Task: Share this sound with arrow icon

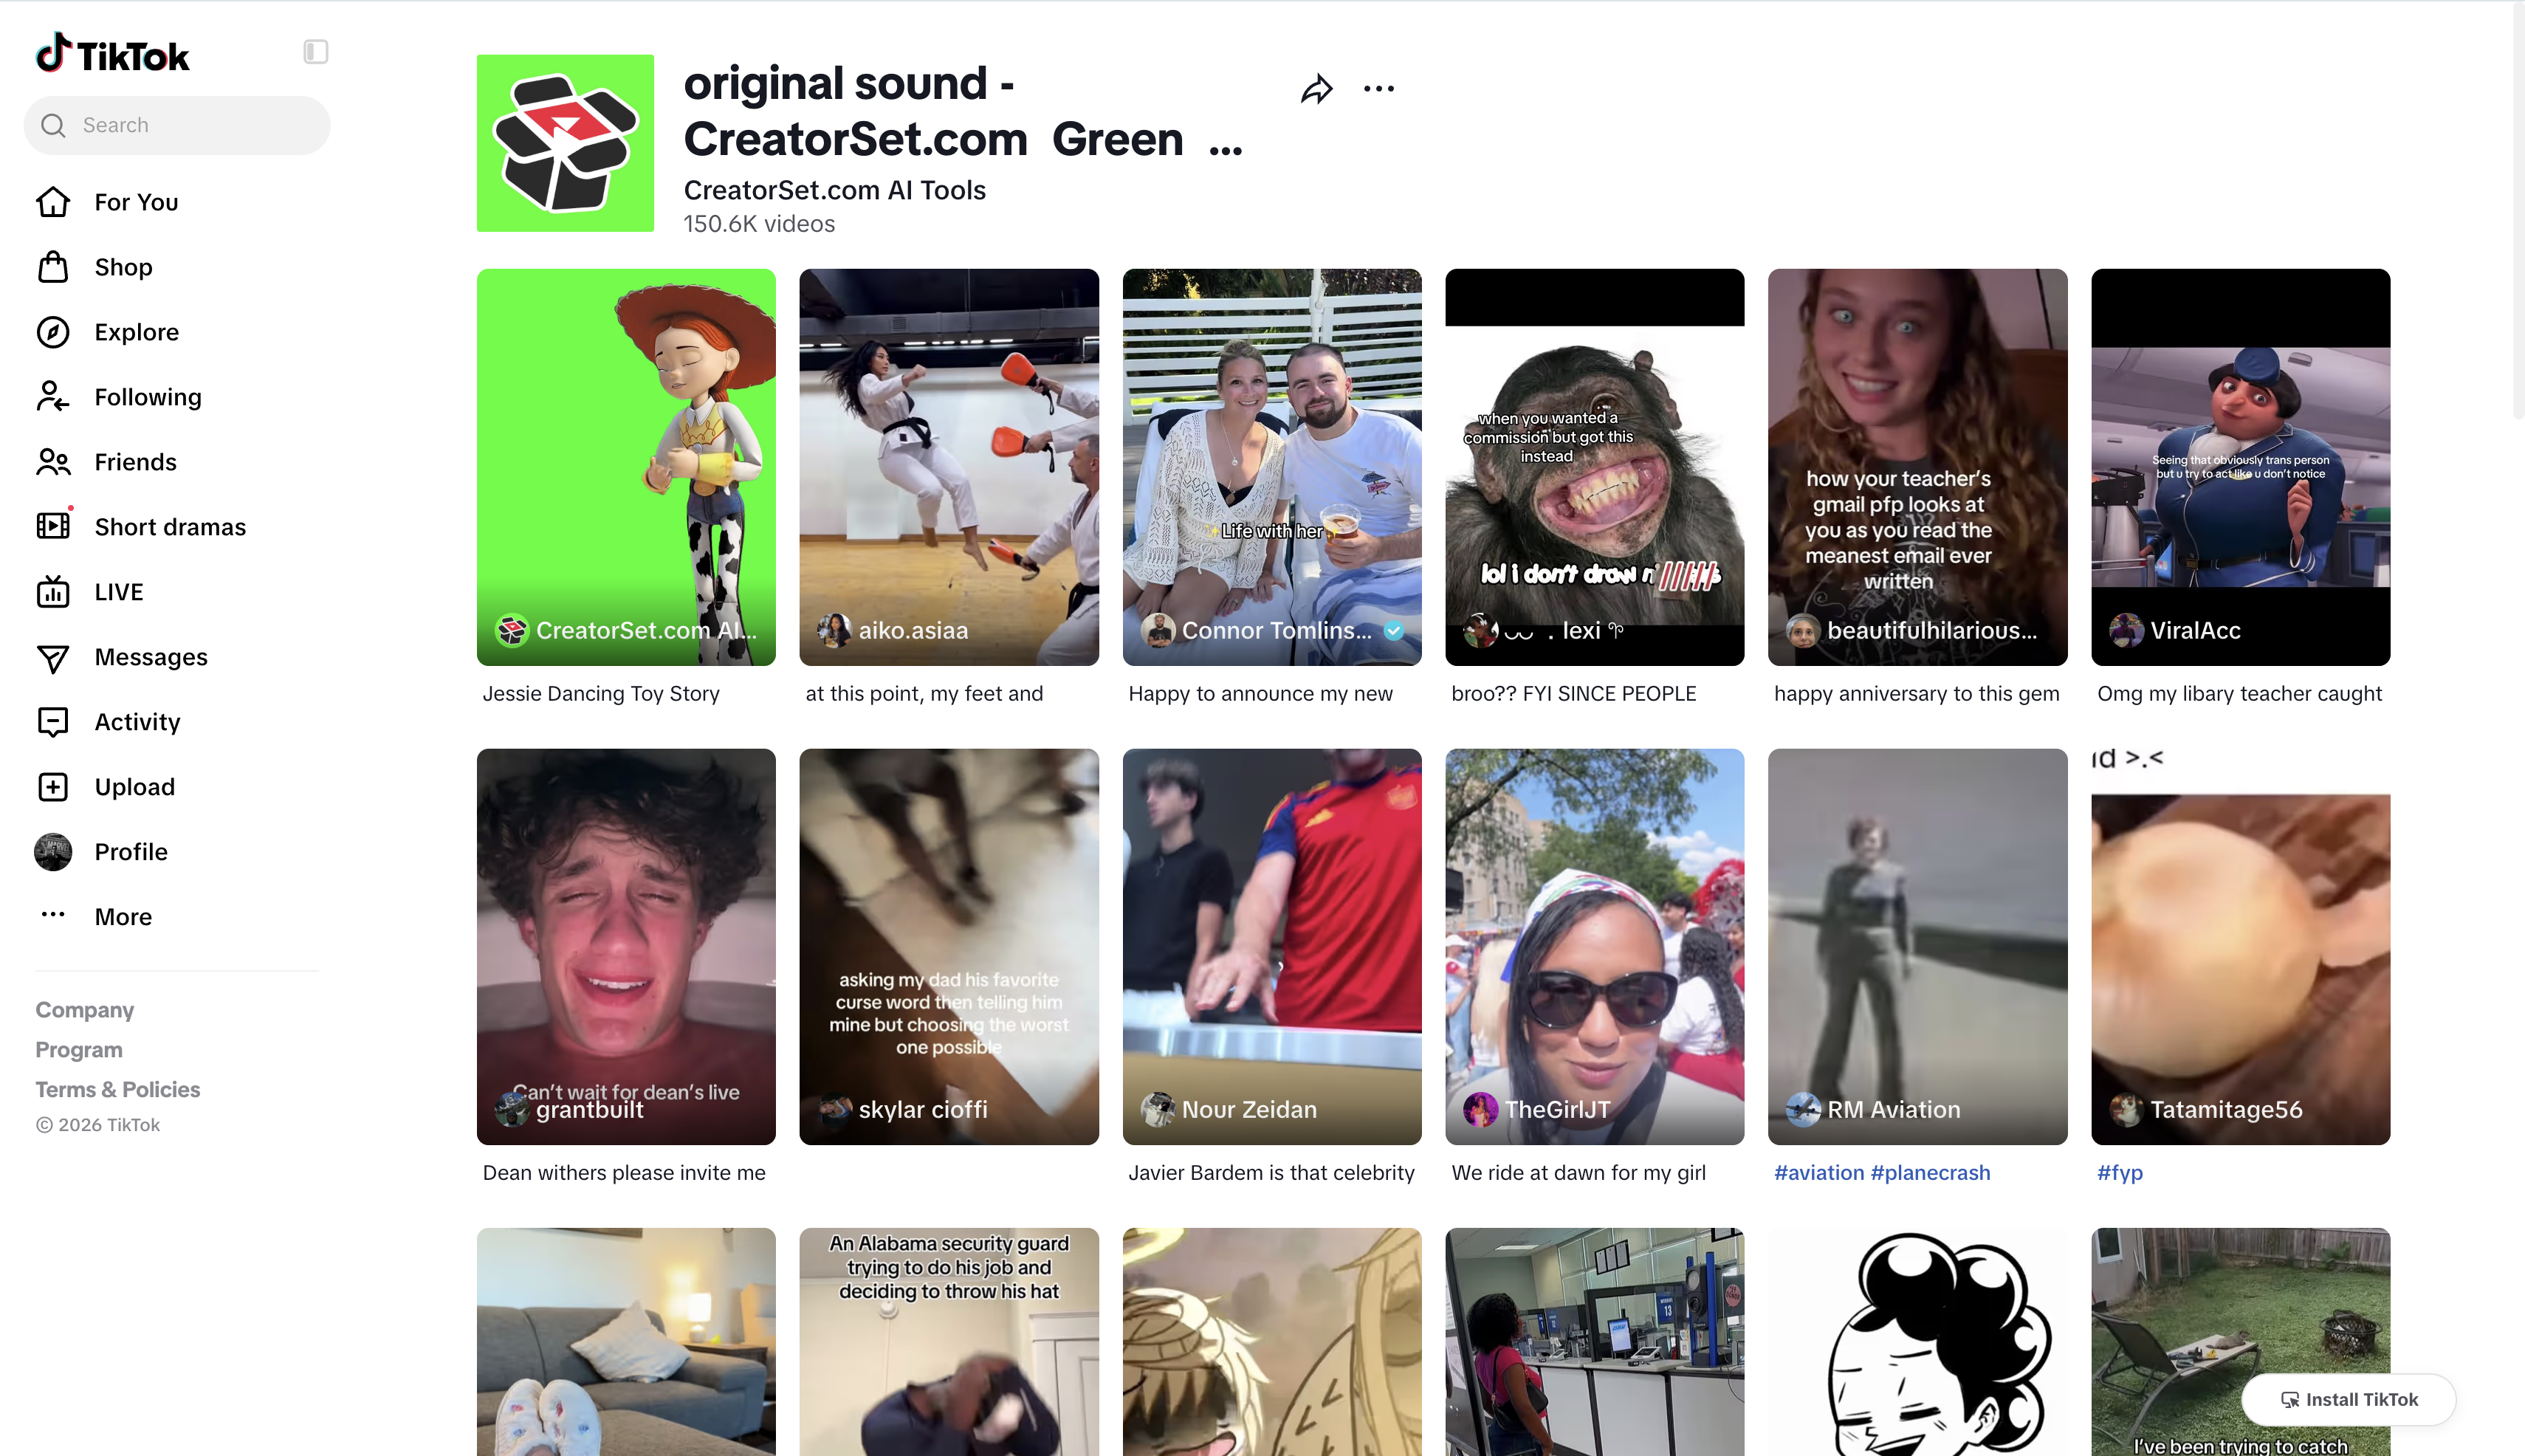Action: tap(1317, 89)
